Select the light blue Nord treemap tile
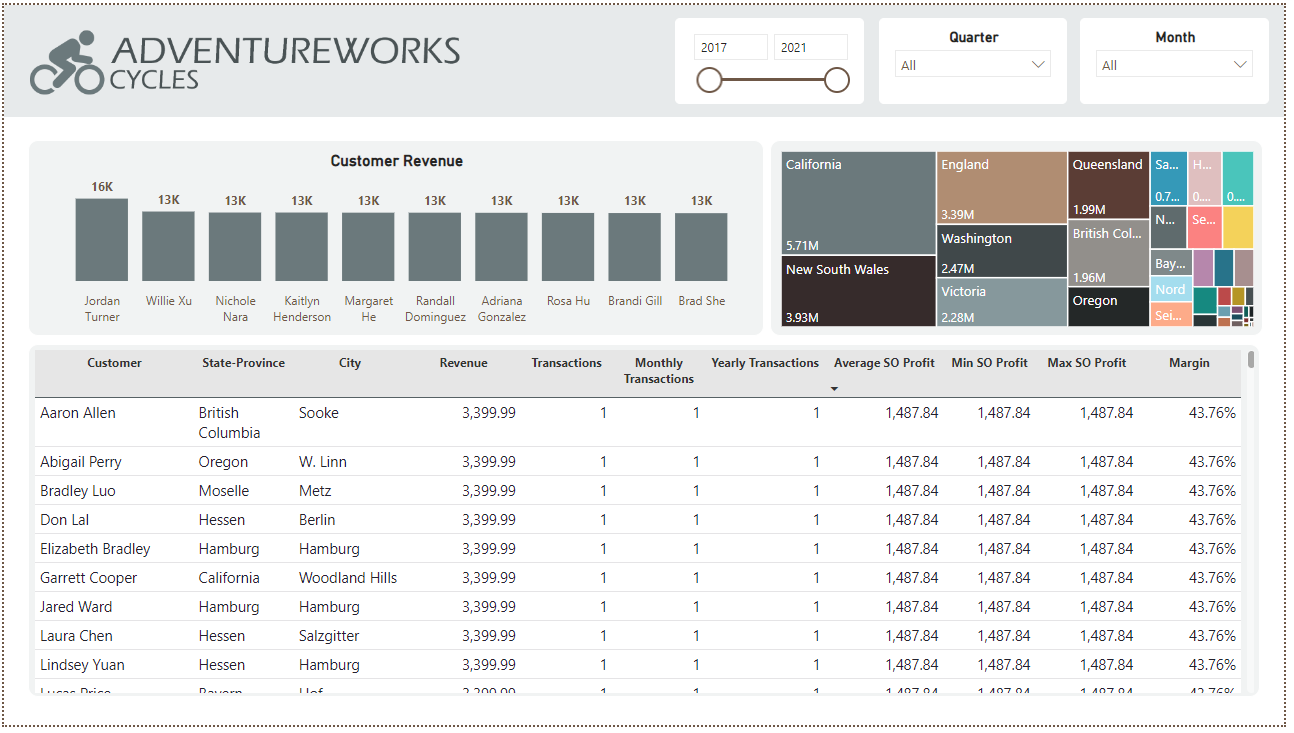Screen dimensions: 1294x733 [1170, 289]
